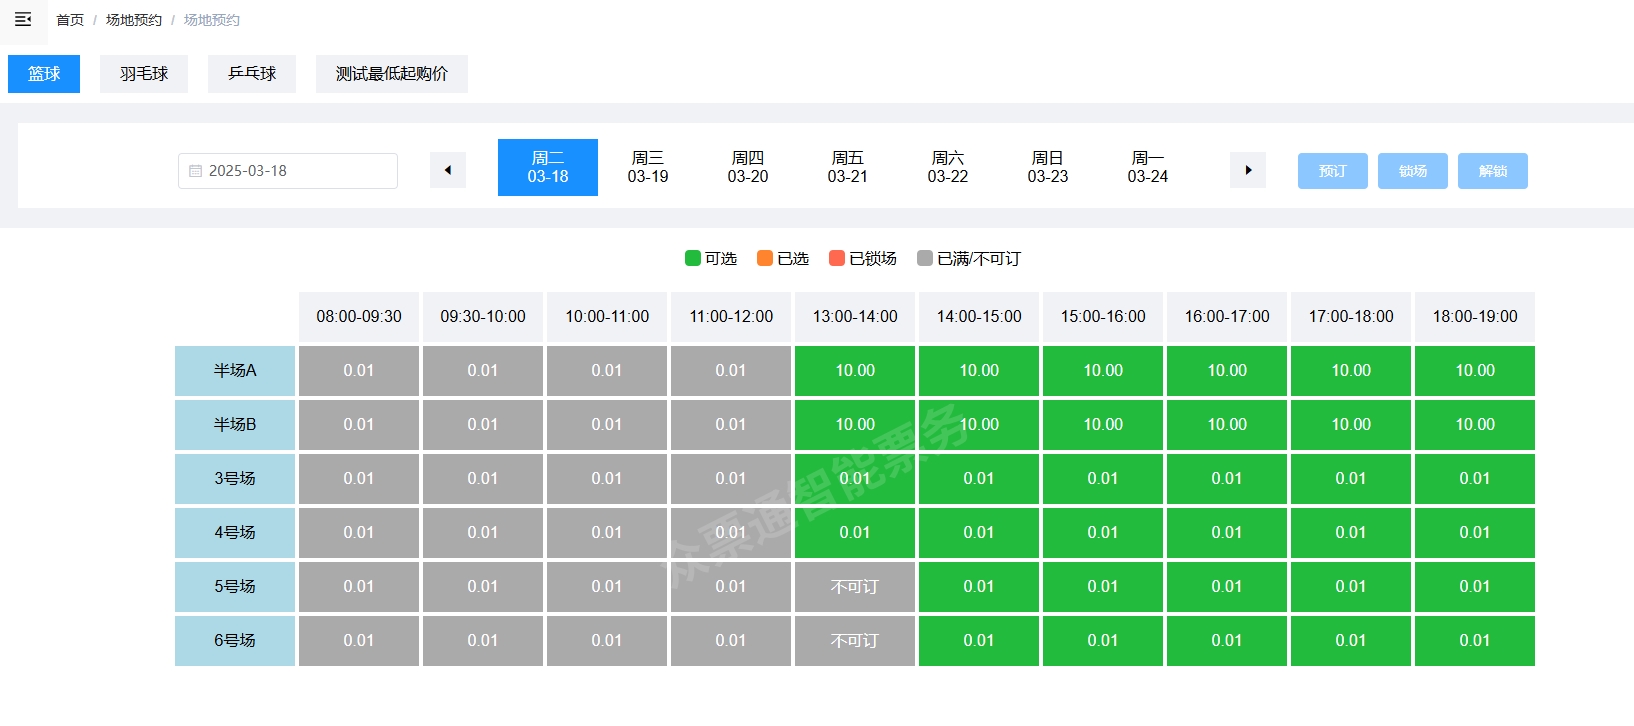This screenshot has height=726, width=1634.
Task: Click 5号场 不可订 cell at 13:00-14:00
Action: click(855, 587)
